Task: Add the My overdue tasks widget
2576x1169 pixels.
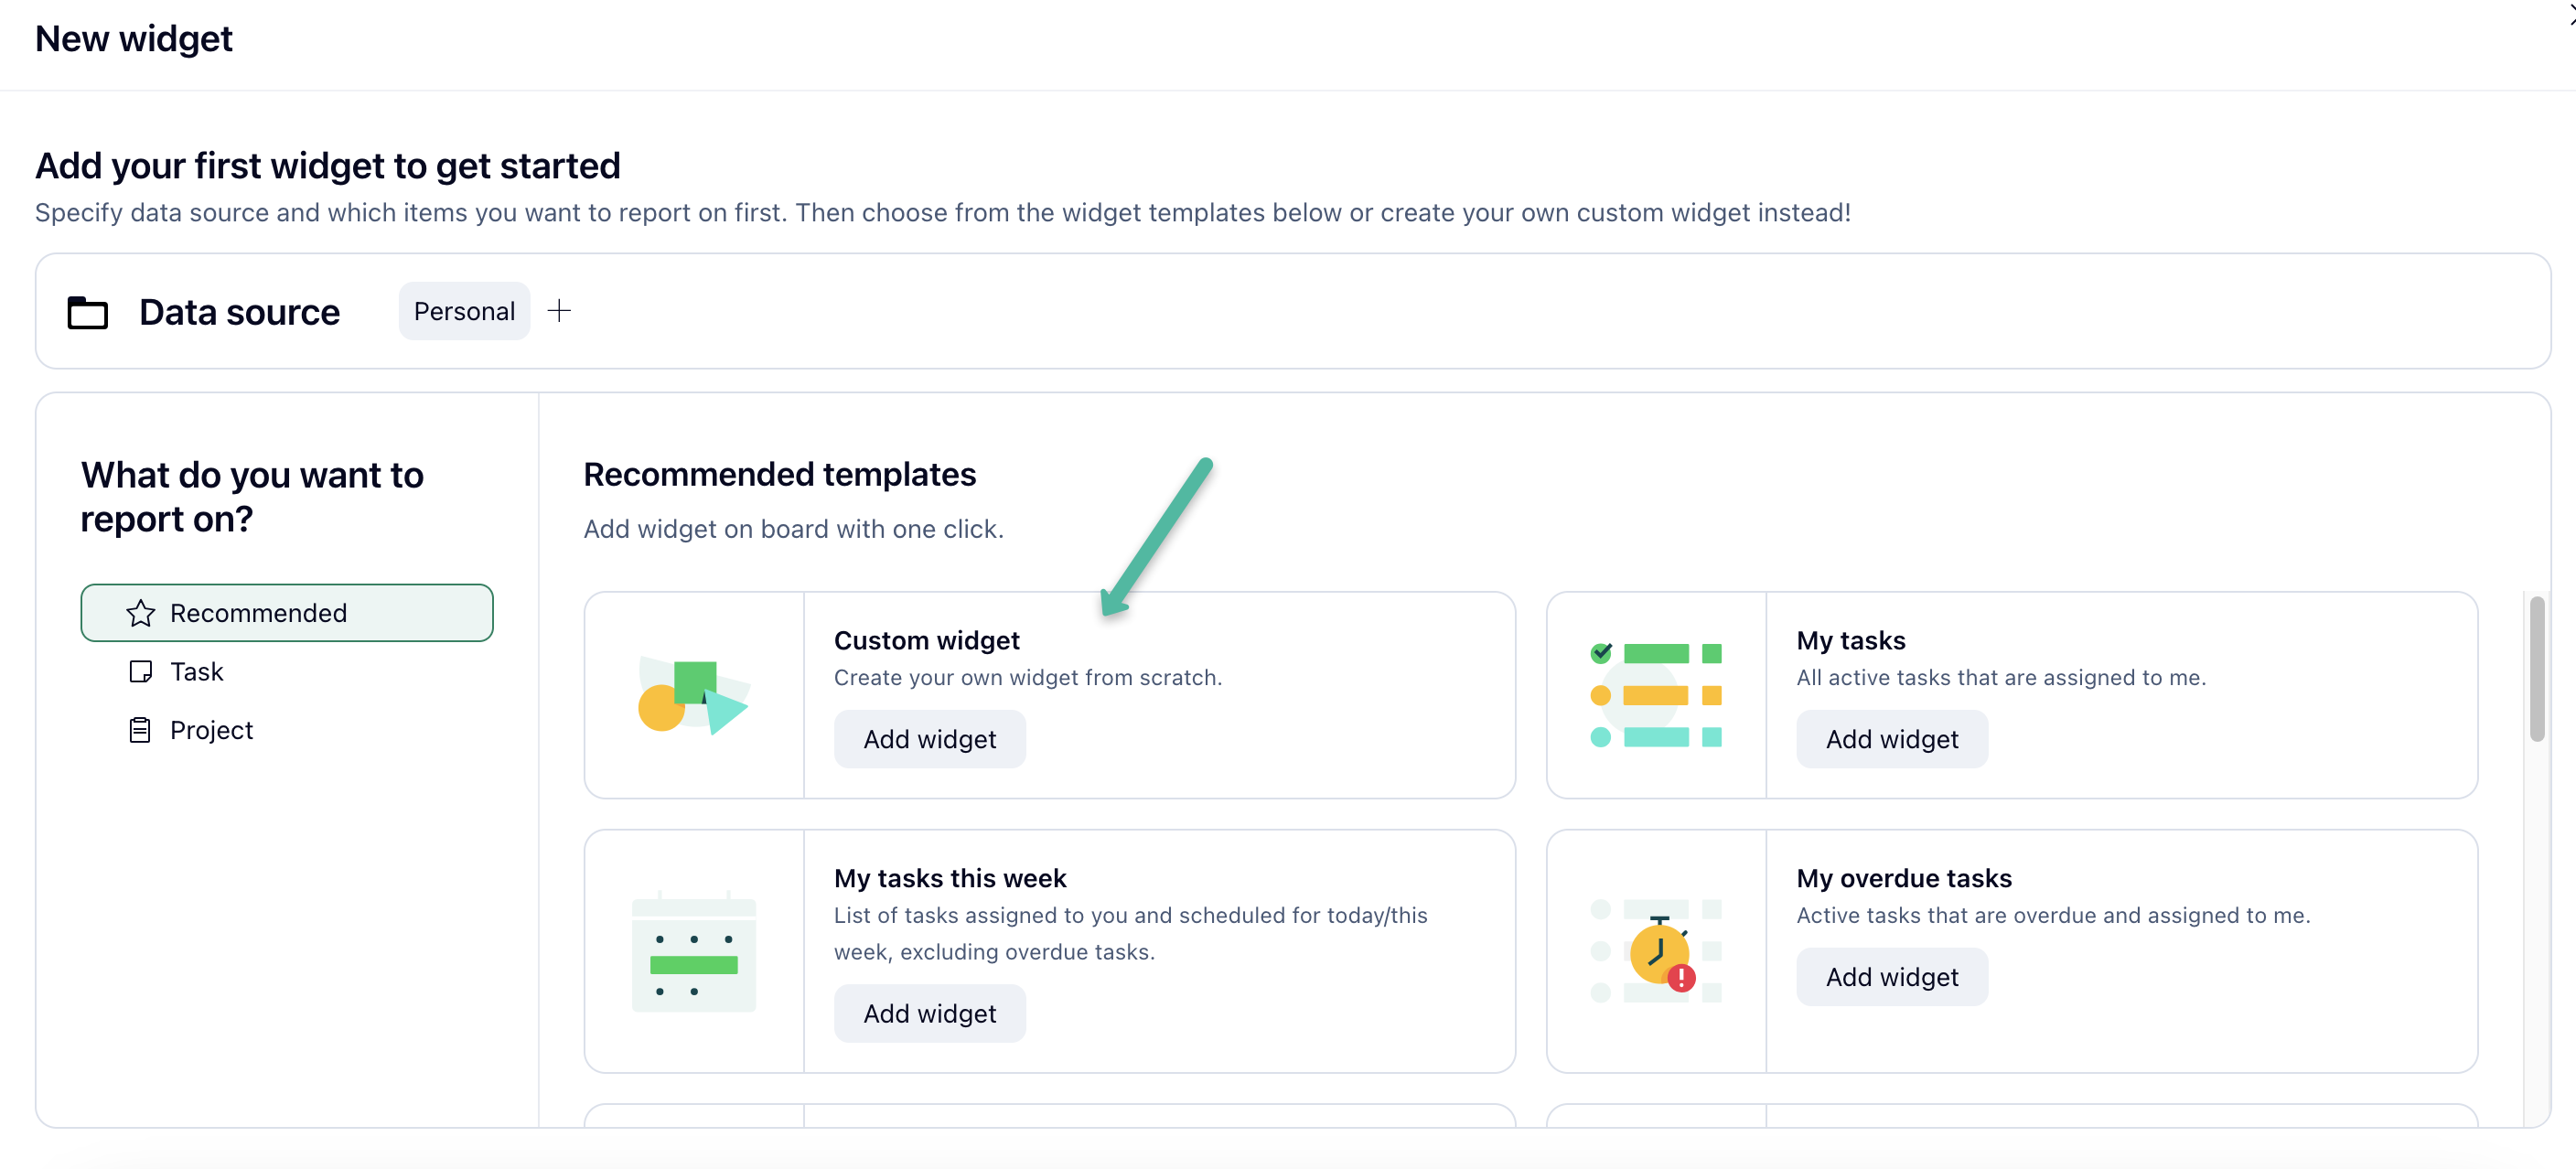Action: click(1891, 977)
